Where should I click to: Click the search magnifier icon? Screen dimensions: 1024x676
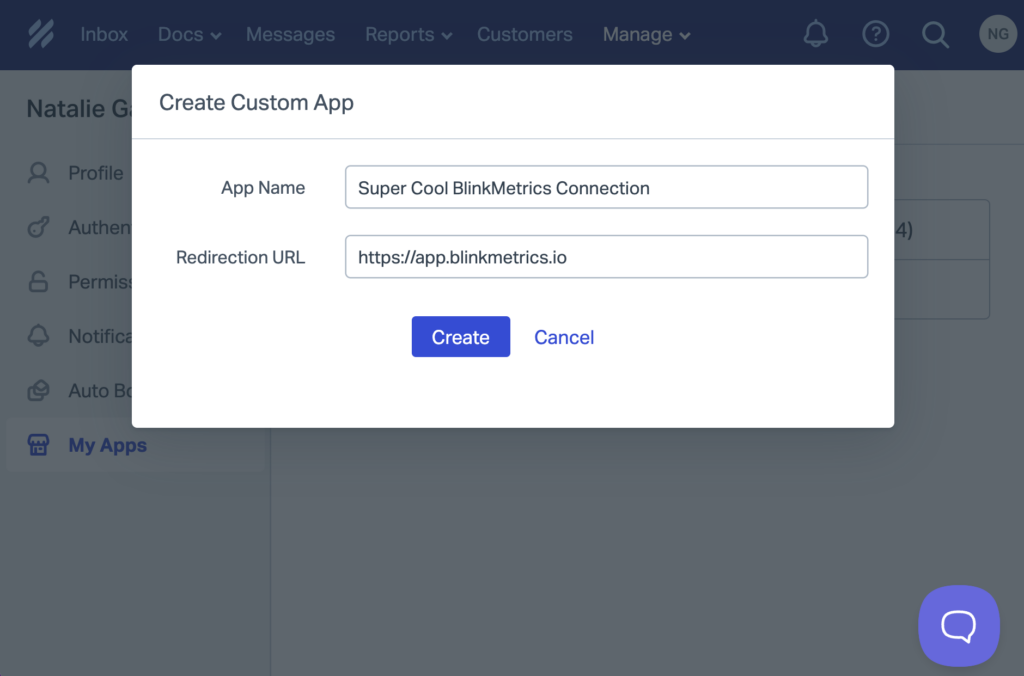click(x=935, y=34)
